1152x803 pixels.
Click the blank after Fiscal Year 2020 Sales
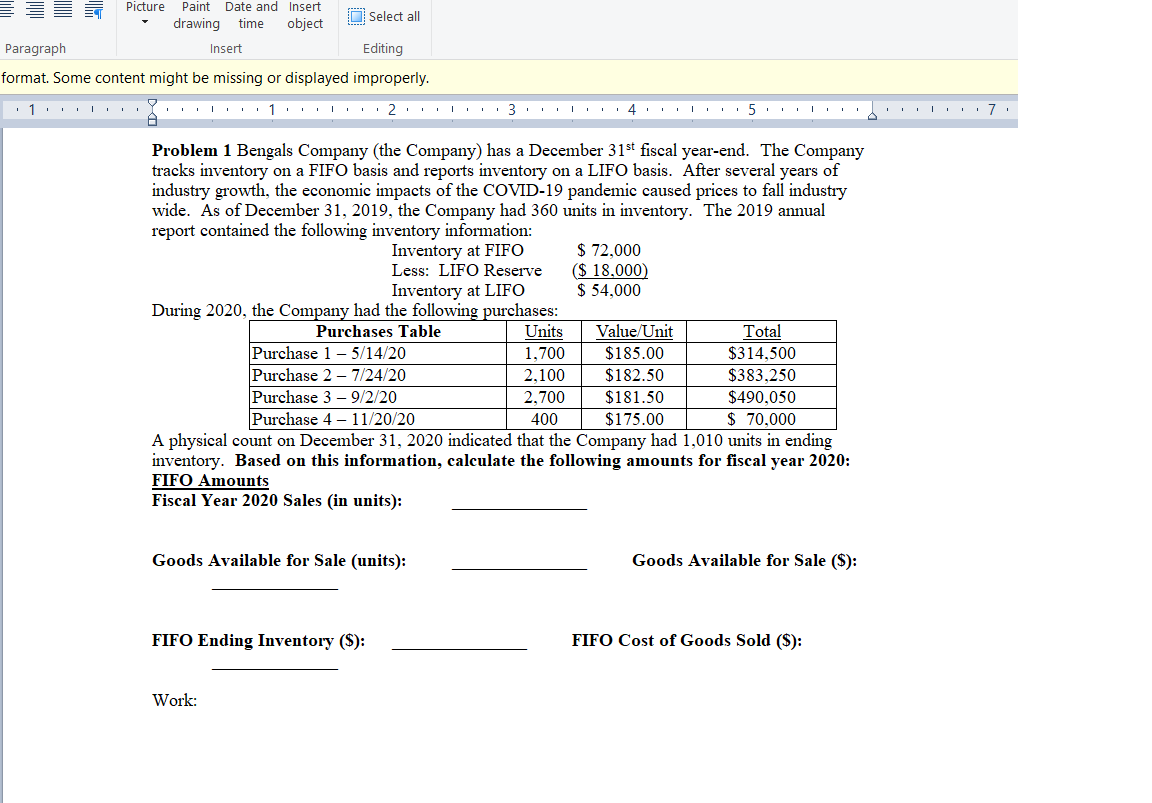point(519,505)
